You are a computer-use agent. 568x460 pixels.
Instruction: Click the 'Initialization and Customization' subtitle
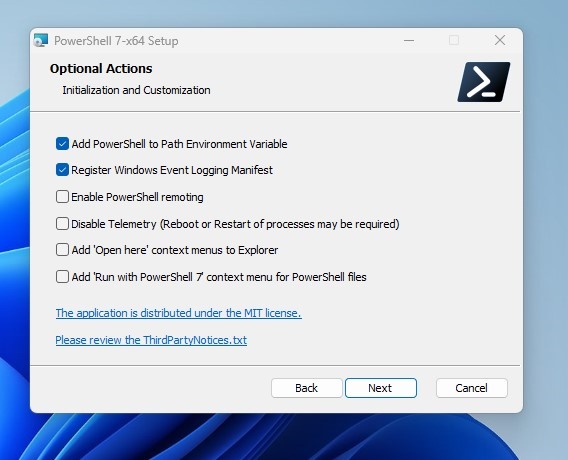(136, 90)
